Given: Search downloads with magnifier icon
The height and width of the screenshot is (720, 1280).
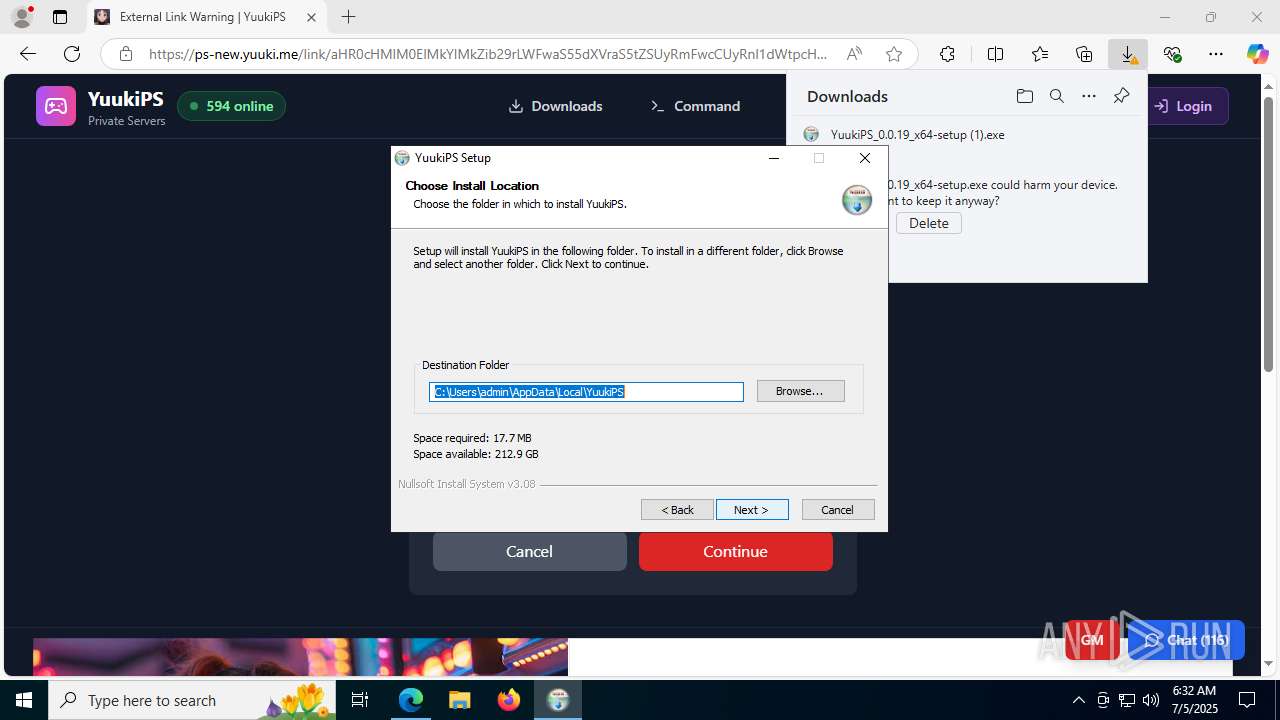Looking at the screenshot, I should point(1057,96).
